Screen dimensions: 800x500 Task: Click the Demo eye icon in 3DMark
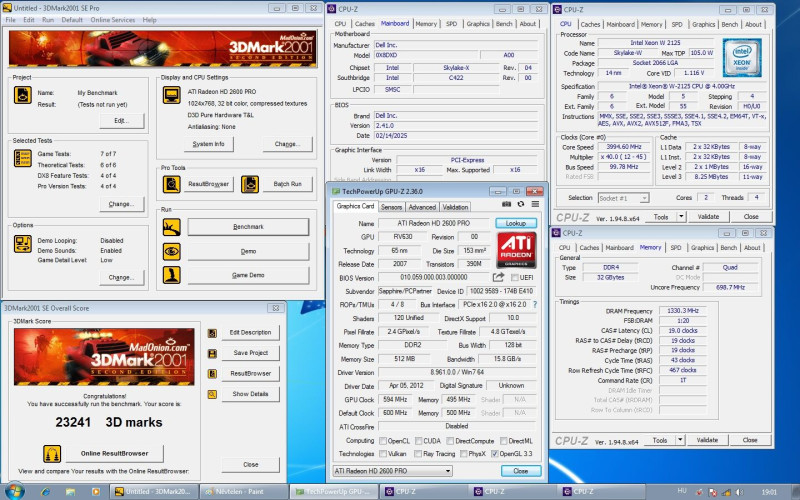tap(170, 252)
